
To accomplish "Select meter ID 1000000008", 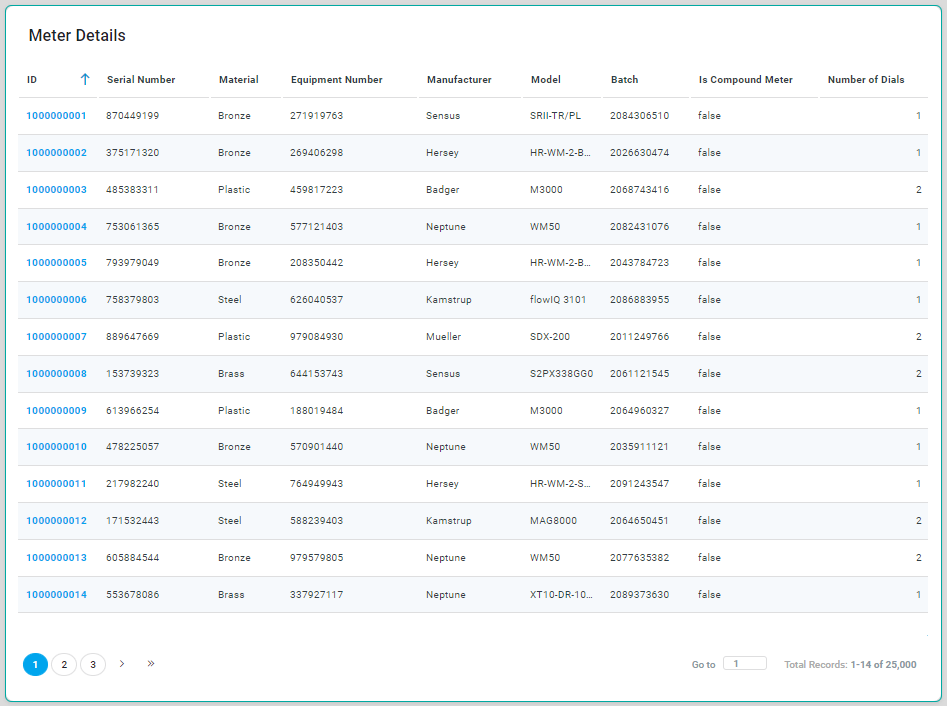I will tap(56, 374).
